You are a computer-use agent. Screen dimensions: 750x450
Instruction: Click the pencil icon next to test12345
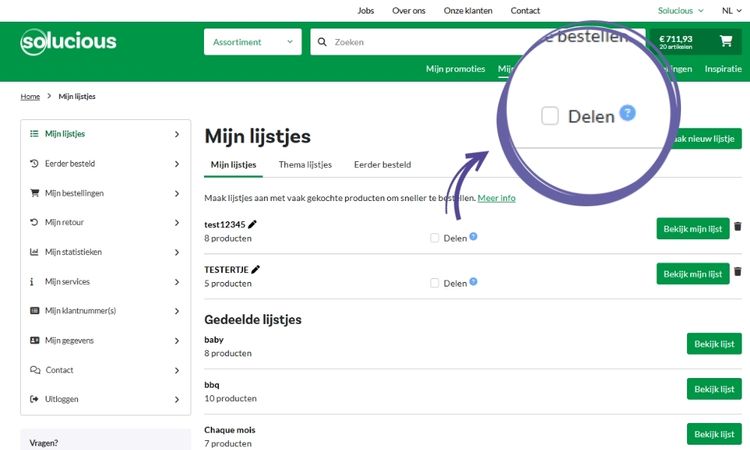pos(253,224)
